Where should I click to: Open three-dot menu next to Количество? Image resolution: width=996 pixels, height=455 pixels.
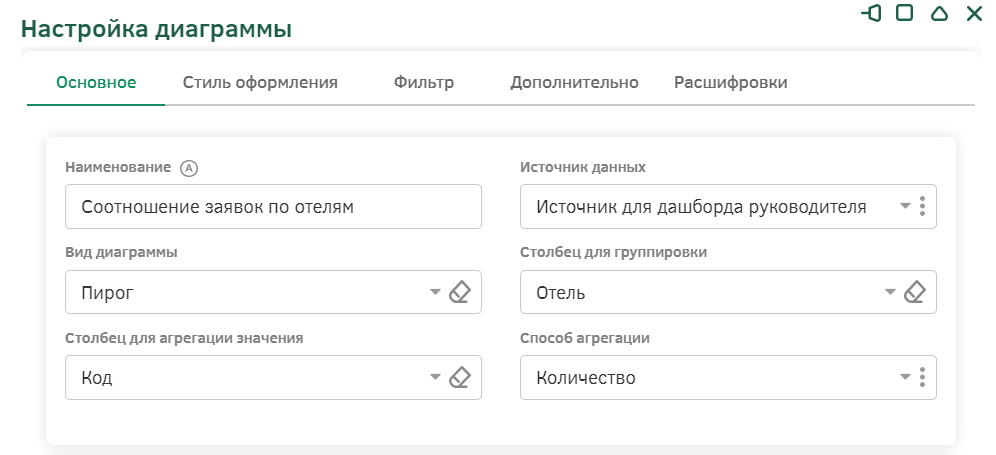(x=922, y=377)
